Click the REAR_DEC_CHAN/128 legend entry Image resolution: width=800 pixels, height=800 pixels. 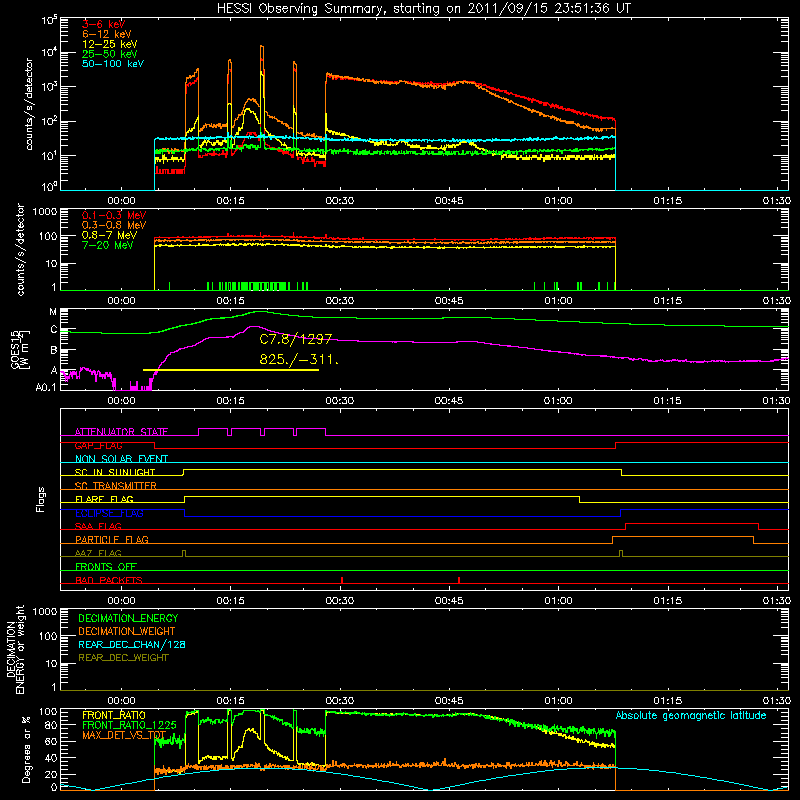(x=132, y=644)
